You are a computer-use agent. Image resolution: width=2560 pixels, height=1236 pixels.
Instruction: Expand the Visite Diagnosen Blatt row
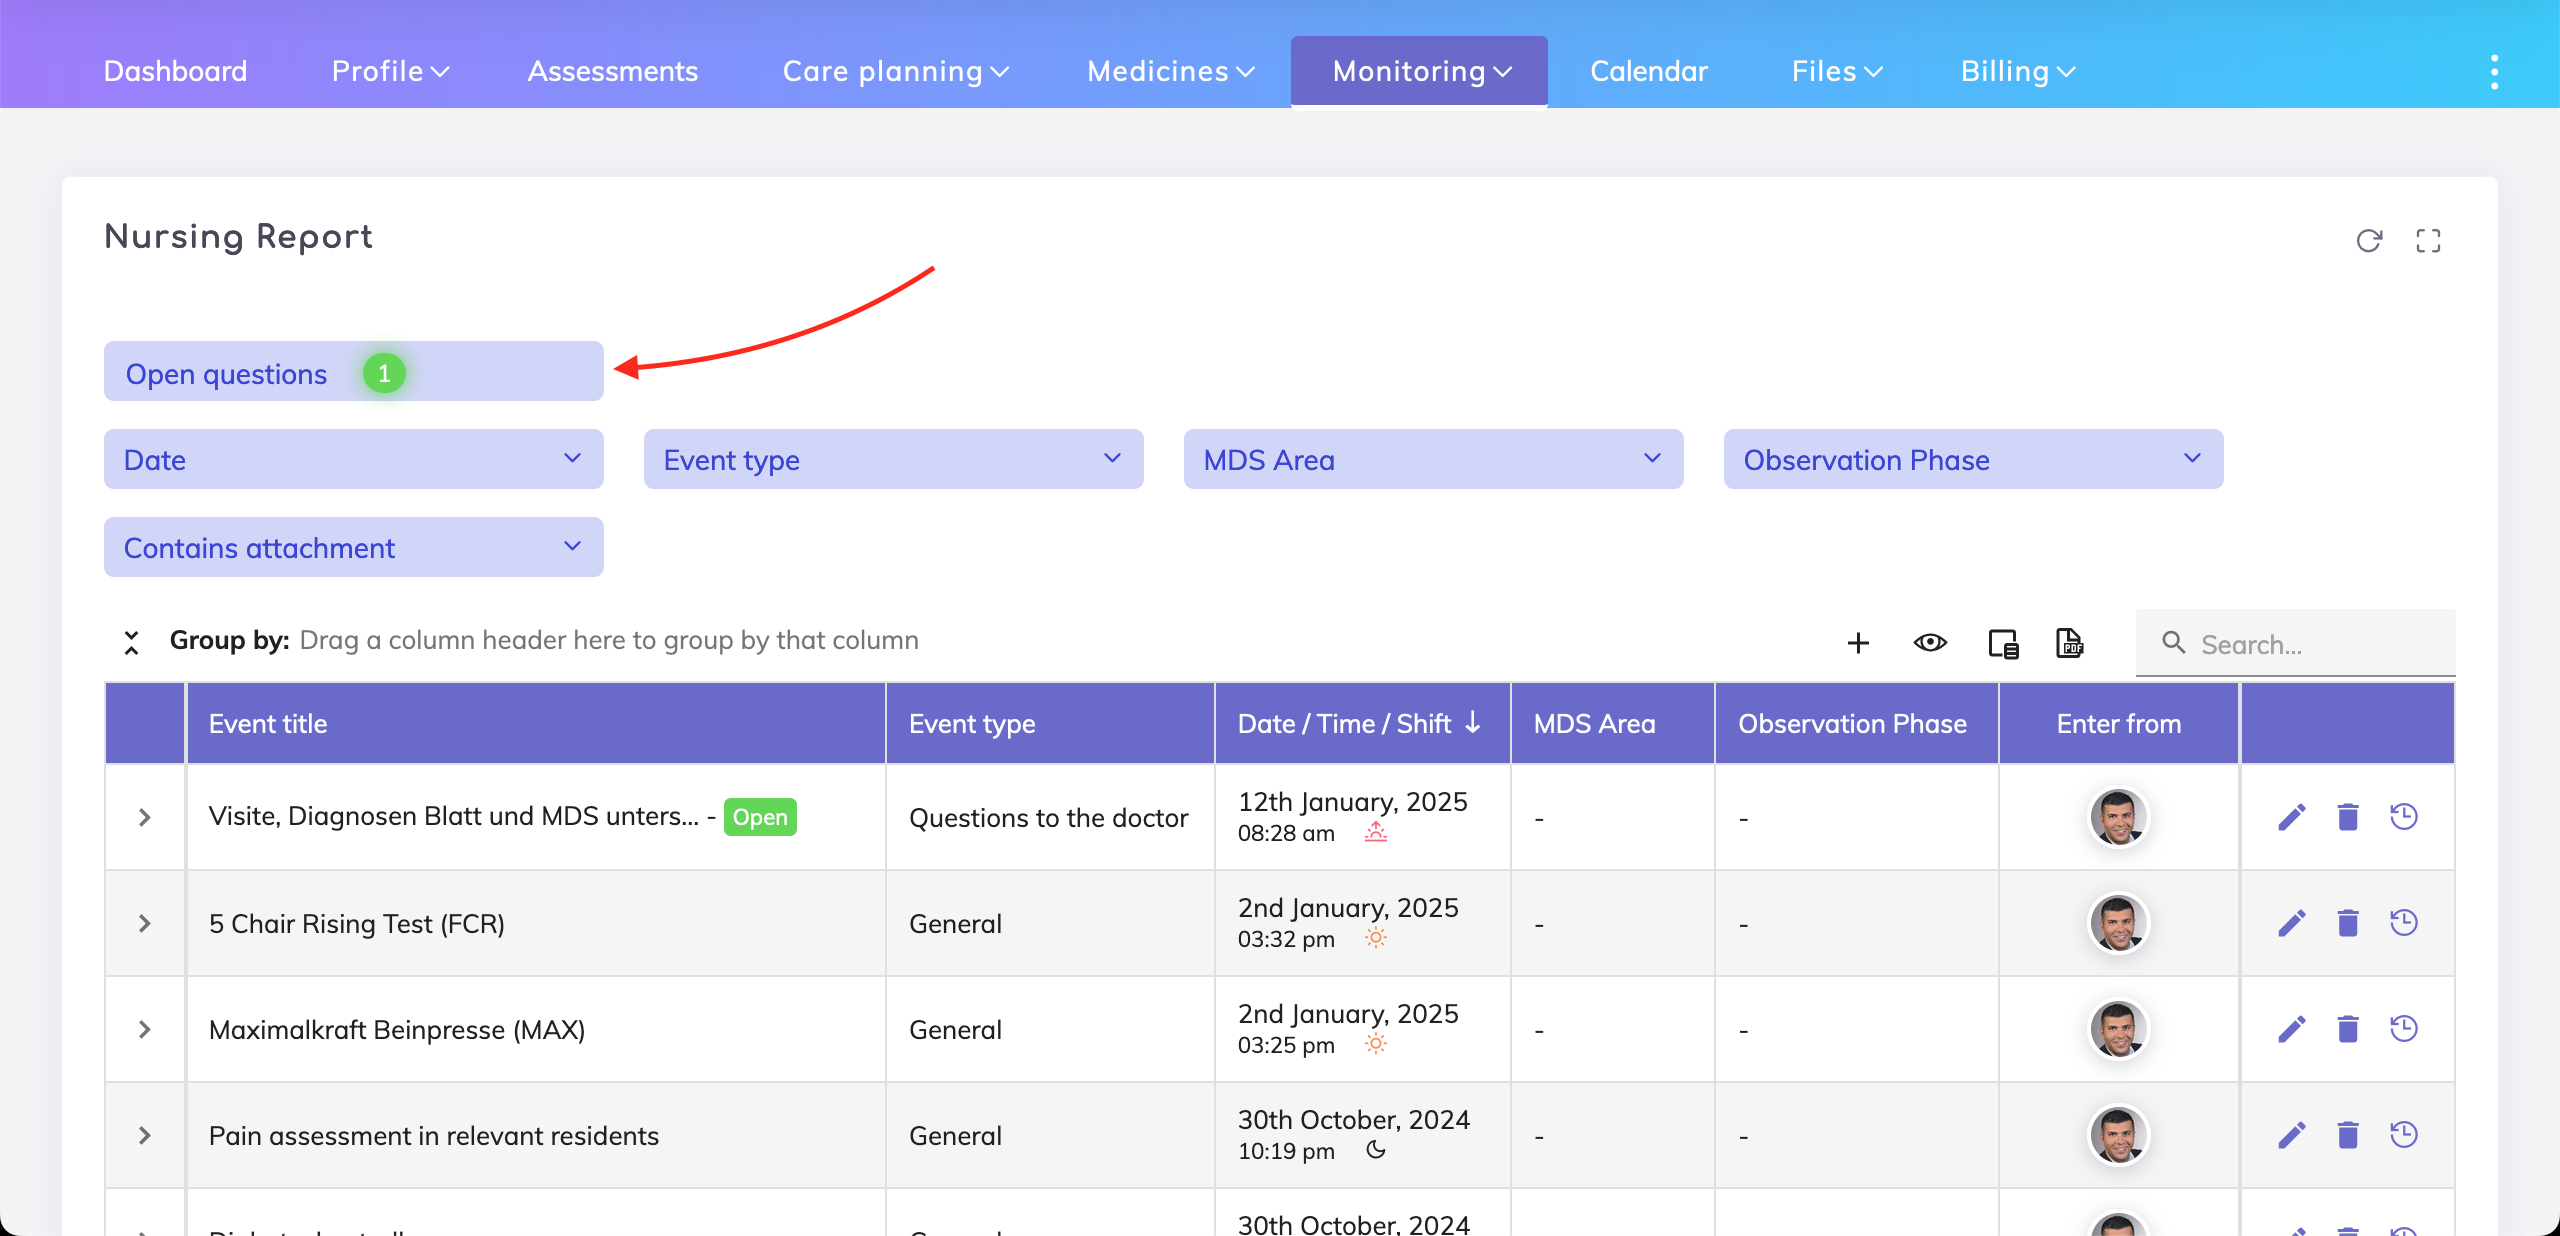tap(145, 817)
